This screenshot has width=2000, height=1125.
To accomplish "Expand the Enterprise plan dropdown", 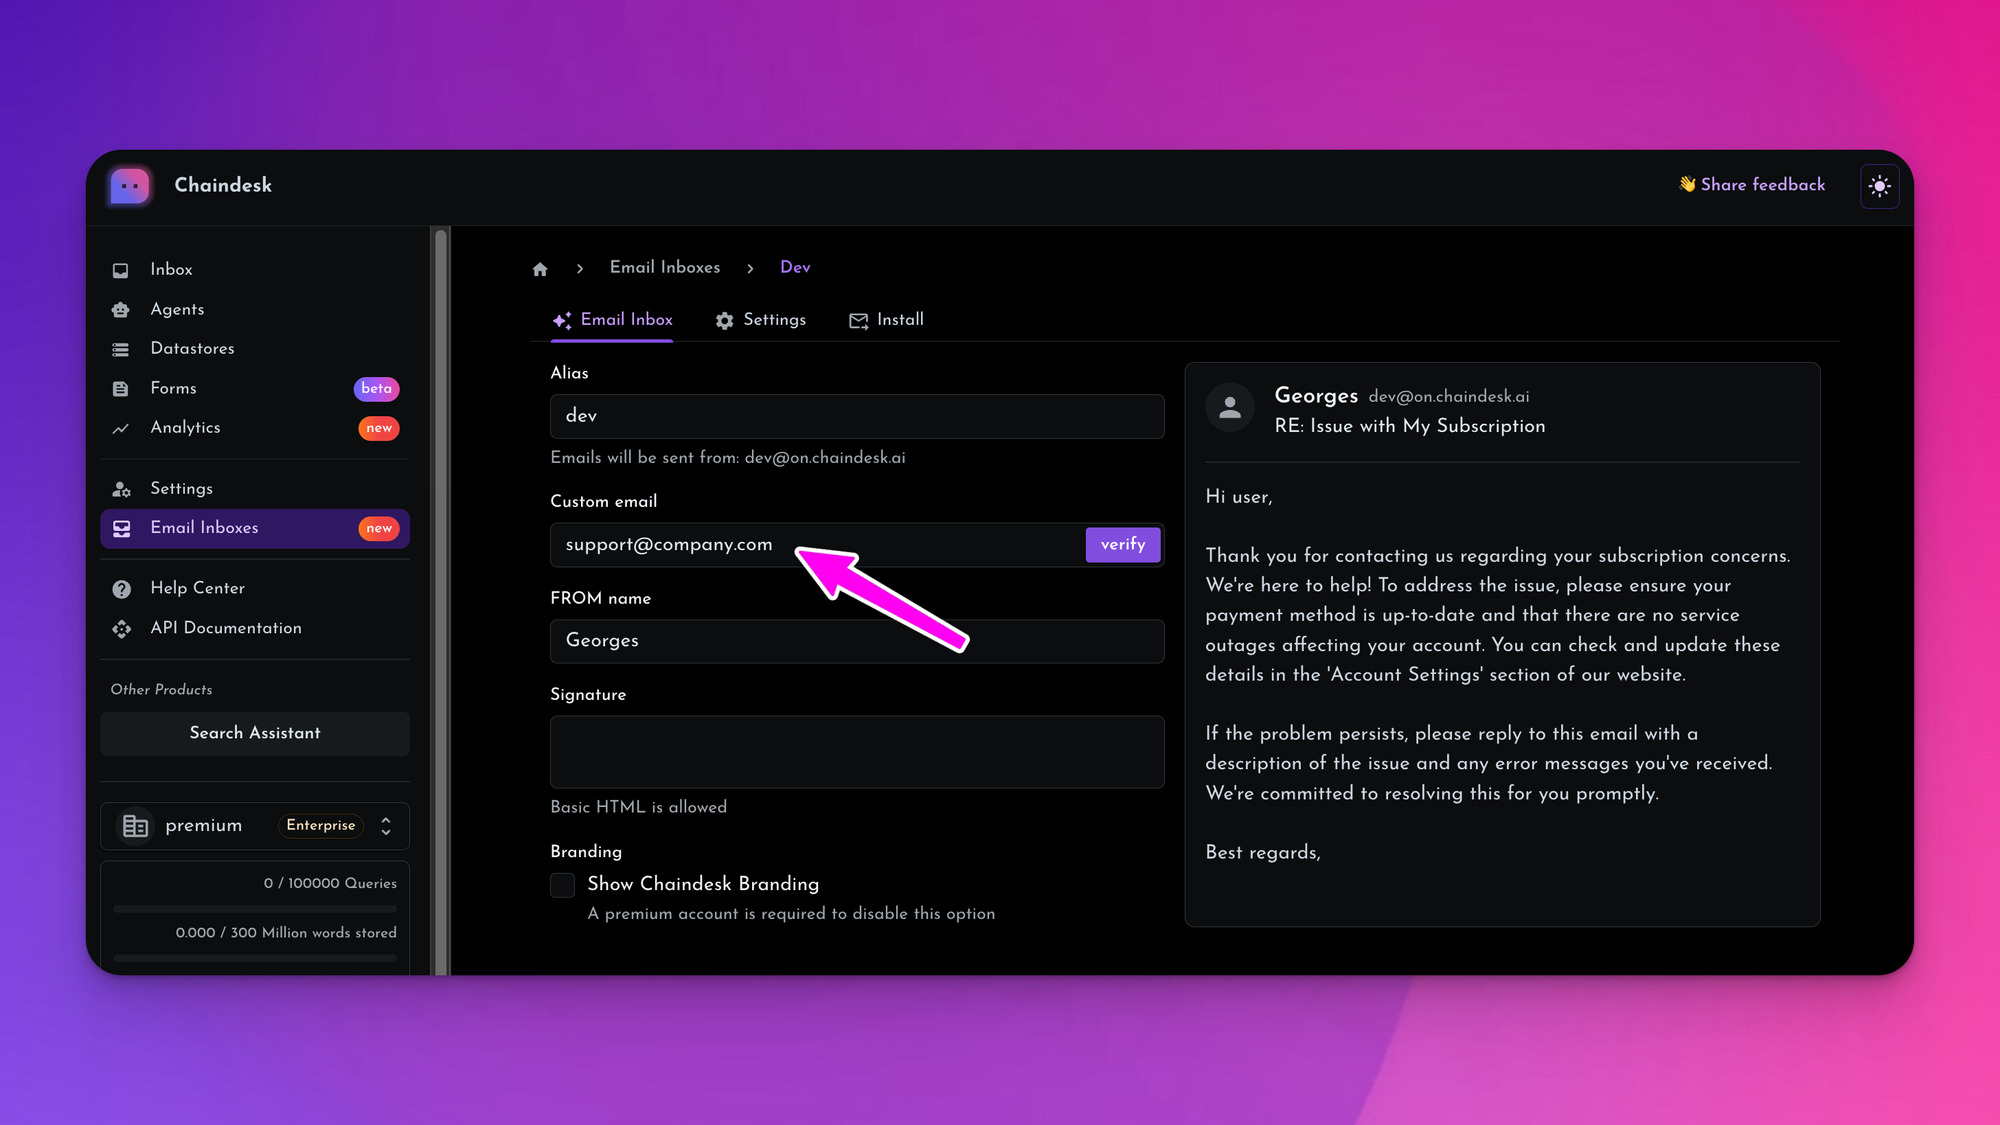I will tap(387, 827).
